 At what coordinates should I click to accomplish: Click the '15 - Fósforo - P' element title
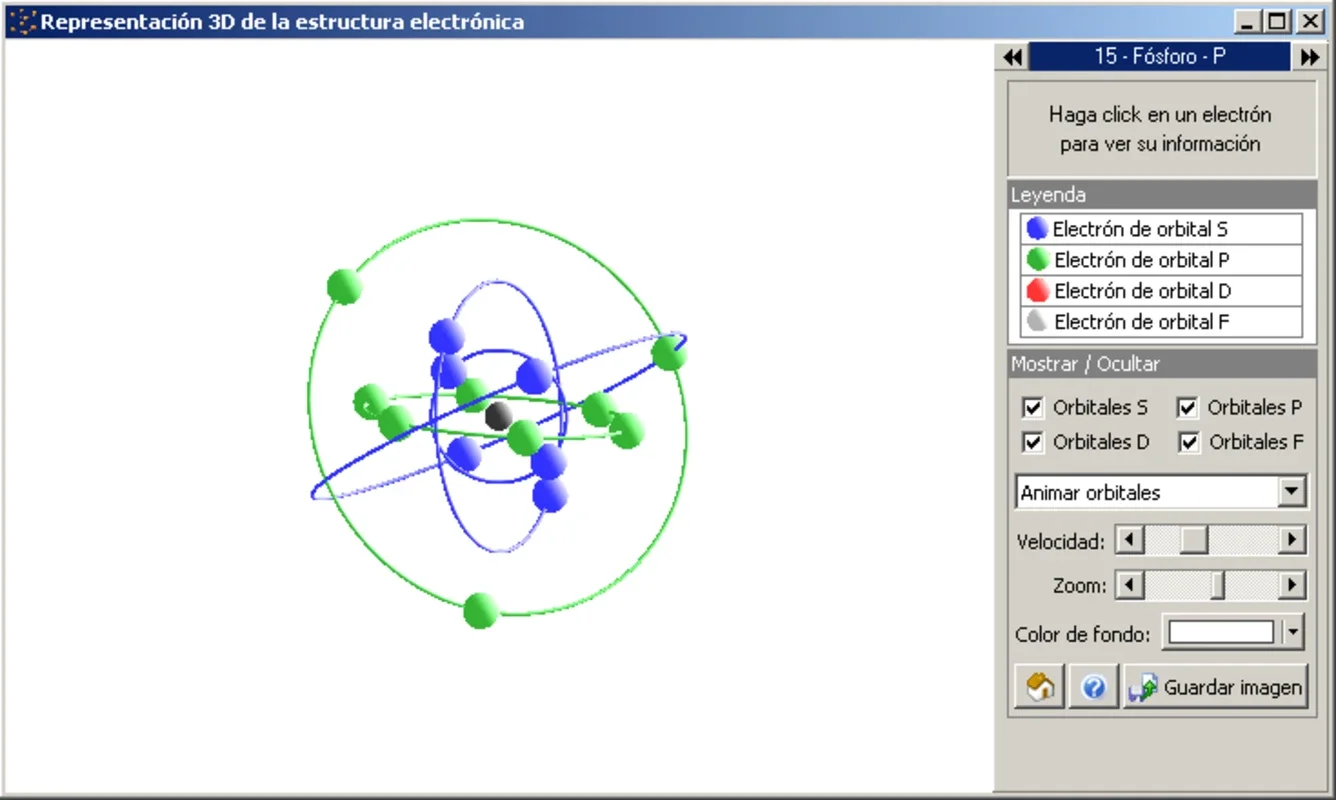coord(1160,57)
